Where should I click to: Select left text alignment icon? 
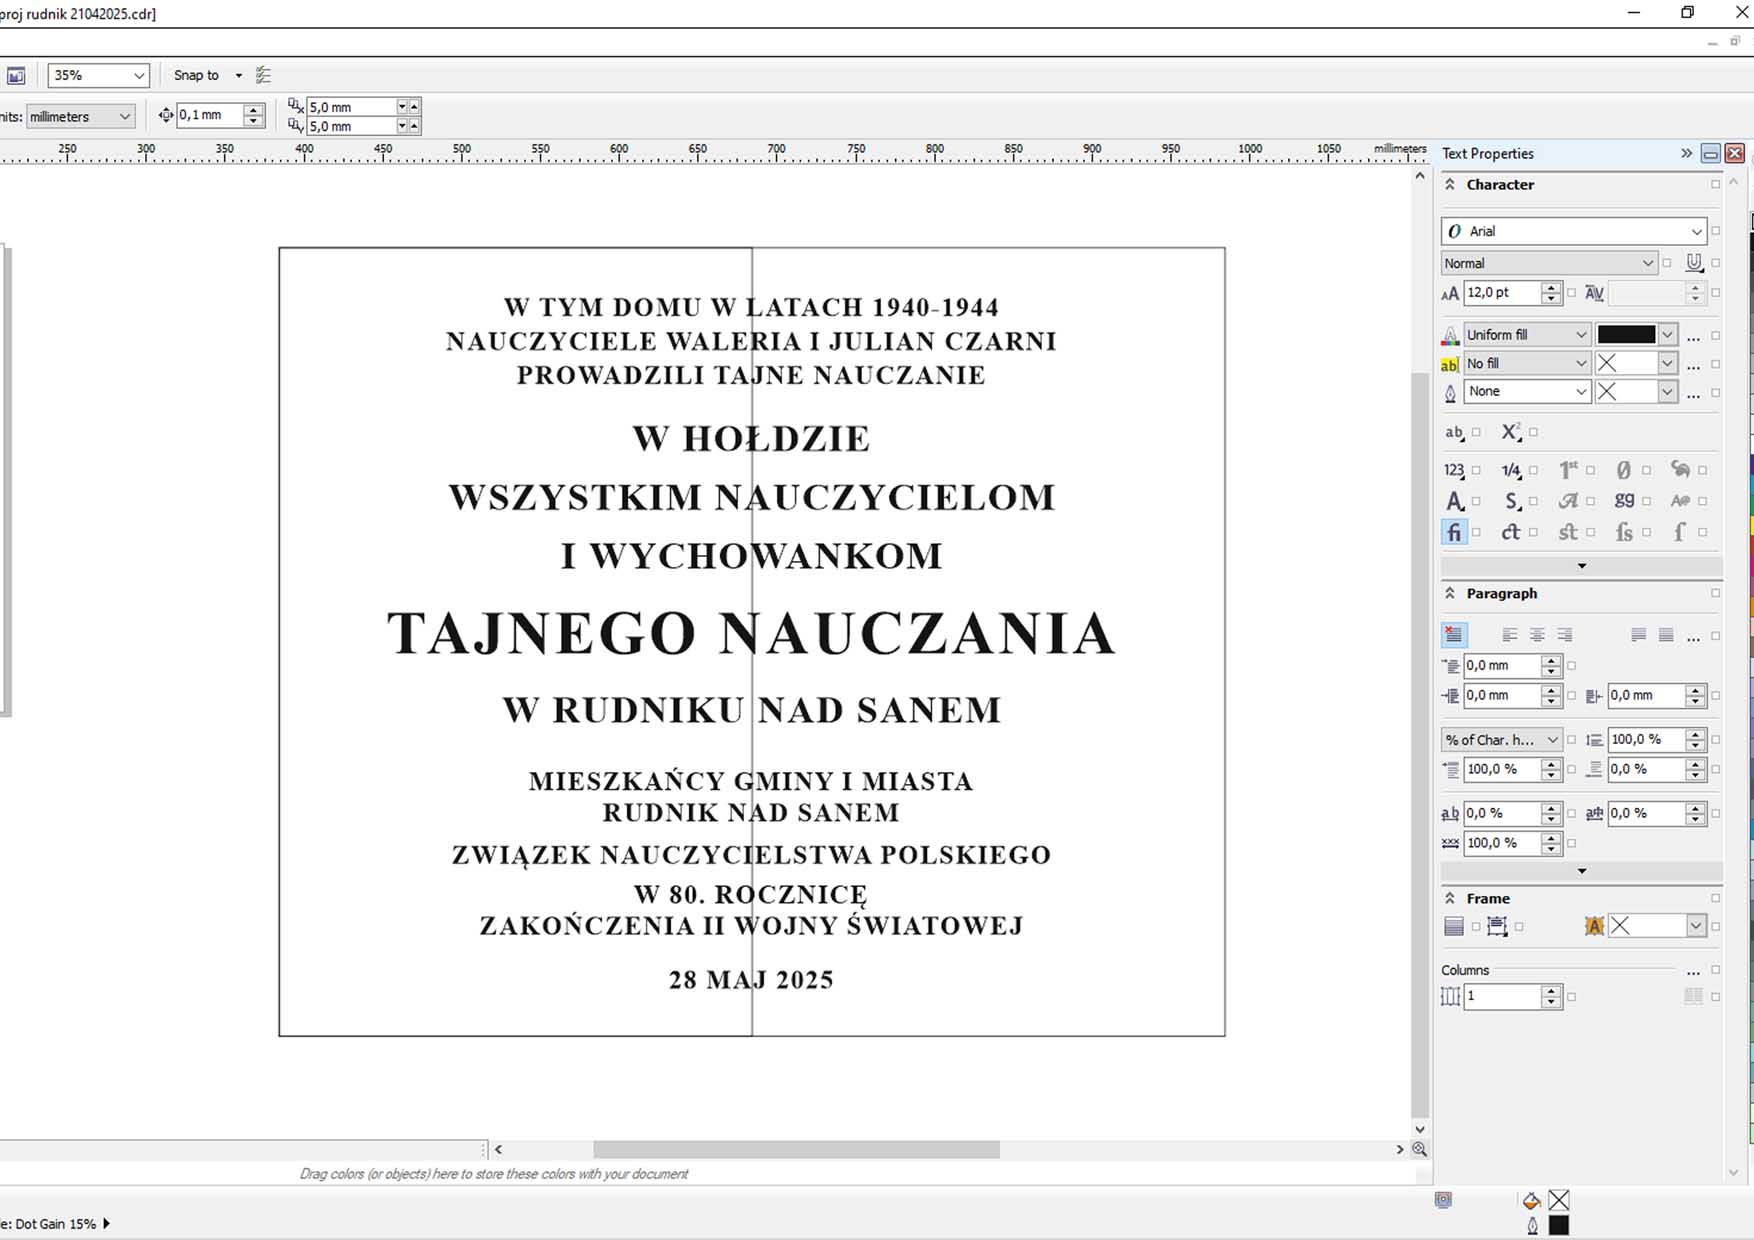(1509, 635)
